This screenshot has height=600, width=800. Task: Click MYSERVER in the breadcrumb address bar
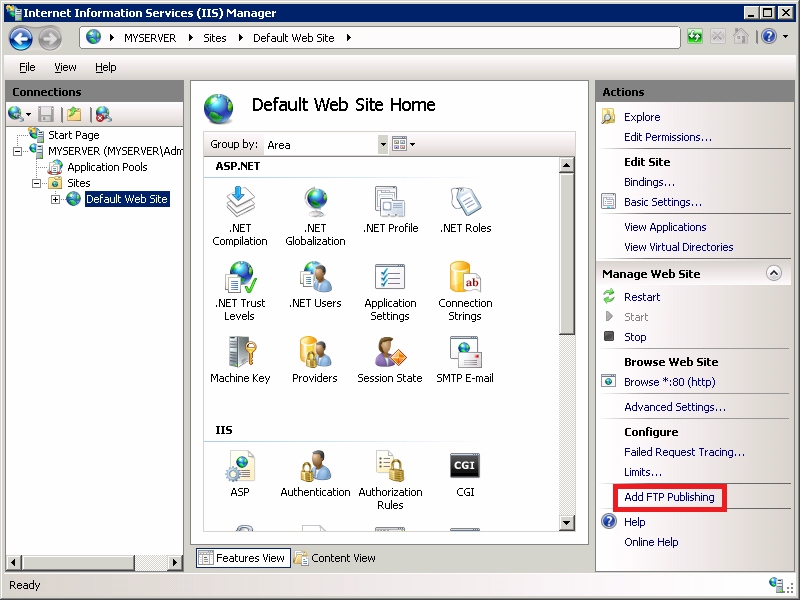[x=150, y=38]
